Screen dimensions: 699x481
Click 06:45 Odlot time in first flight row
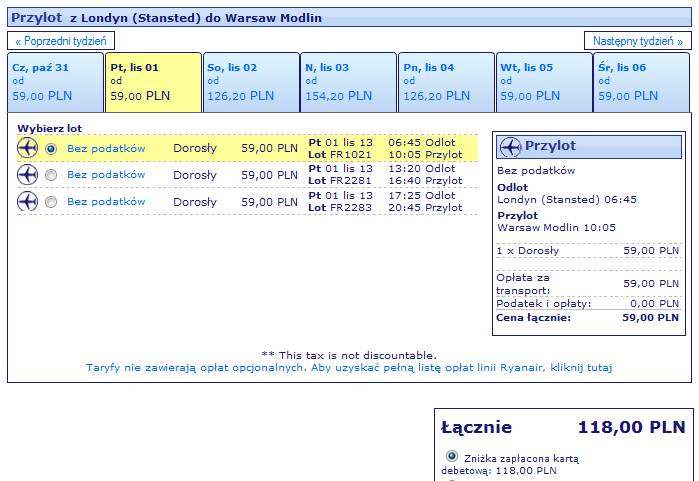pyautogui.click(x=422, y=143)
